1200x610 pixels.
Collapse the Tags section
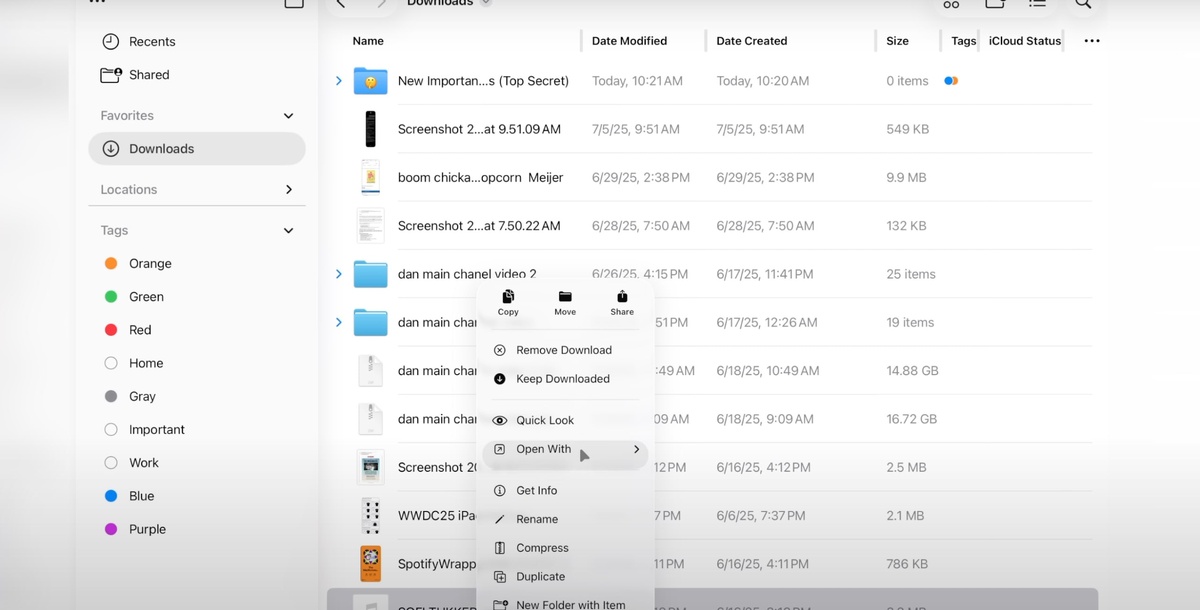(x=289, y=231)
